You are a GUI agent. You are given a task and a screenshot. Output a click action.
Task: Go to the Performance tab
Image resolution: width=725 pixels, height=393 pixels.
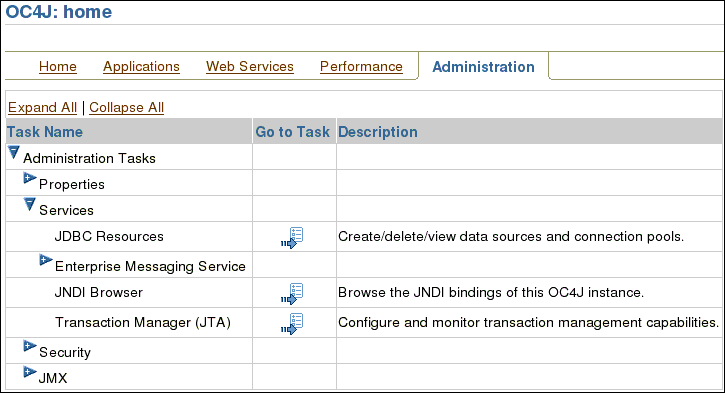361,67
